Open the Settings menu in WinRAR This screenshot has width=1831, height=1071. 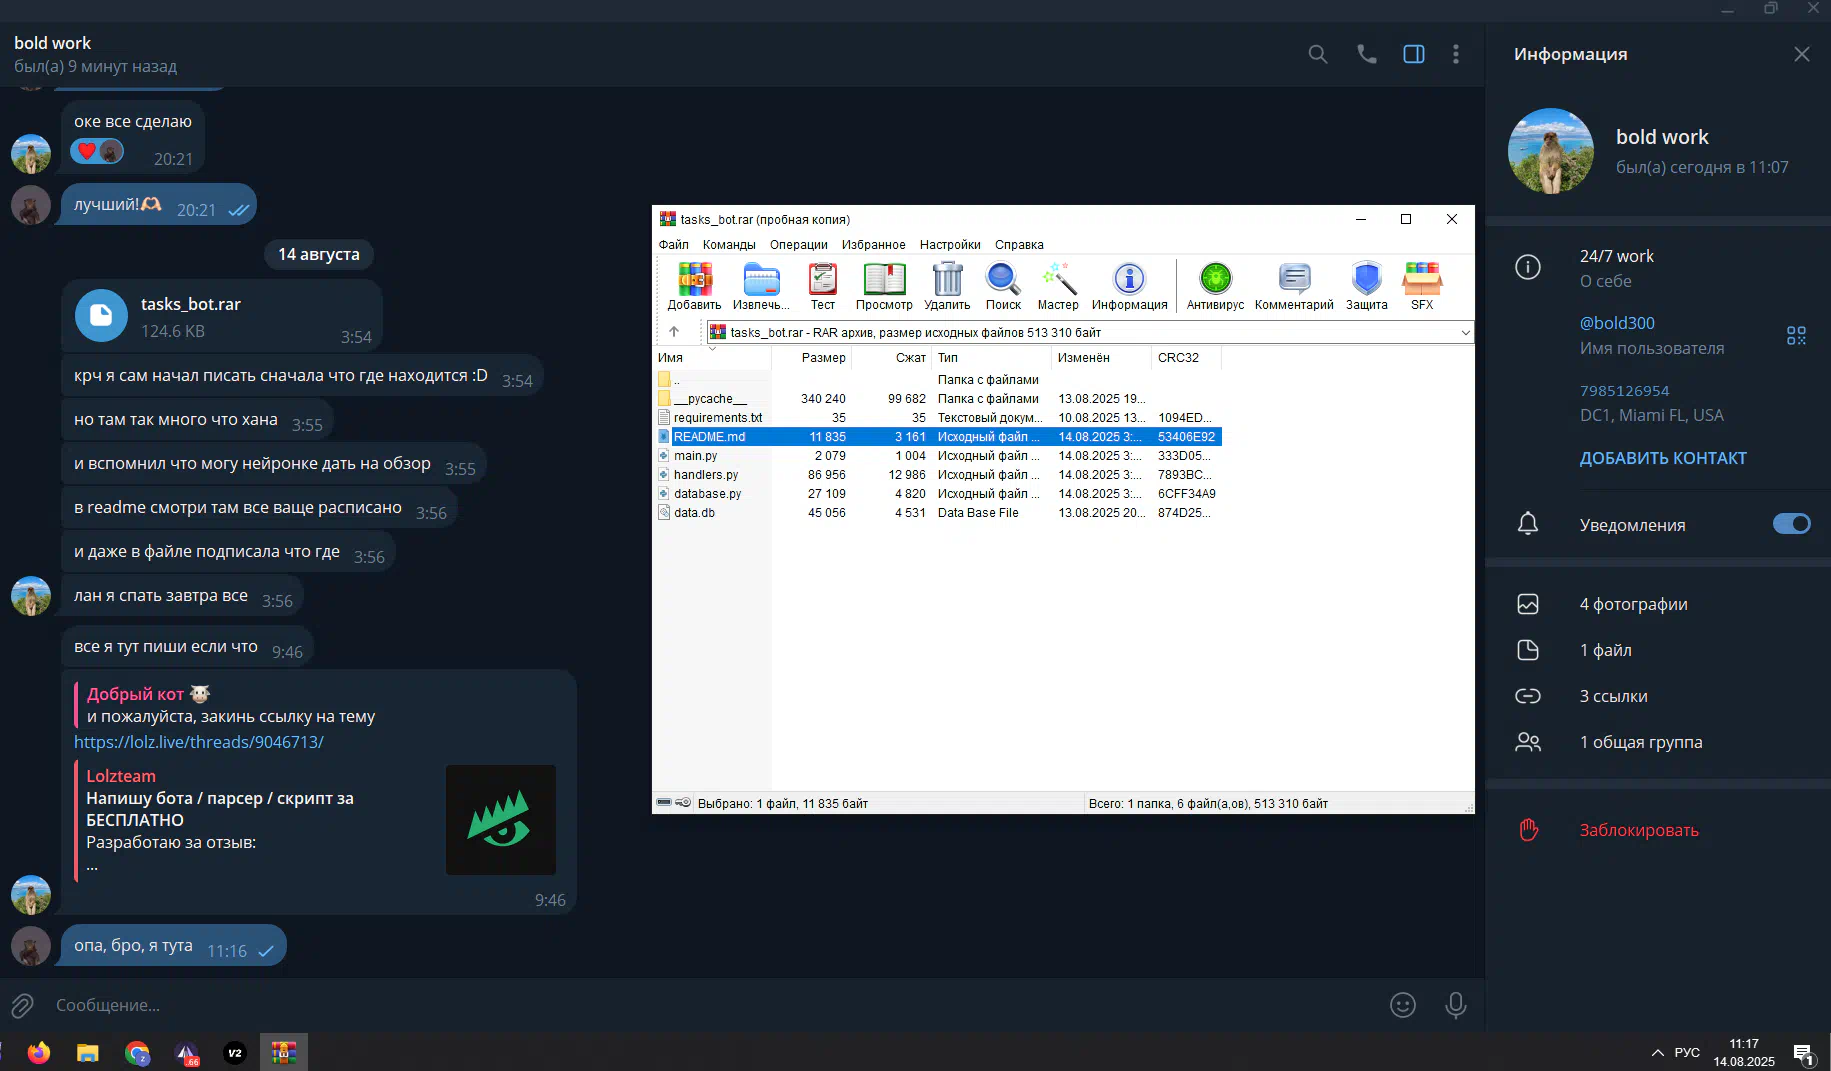tap(949, 245)
